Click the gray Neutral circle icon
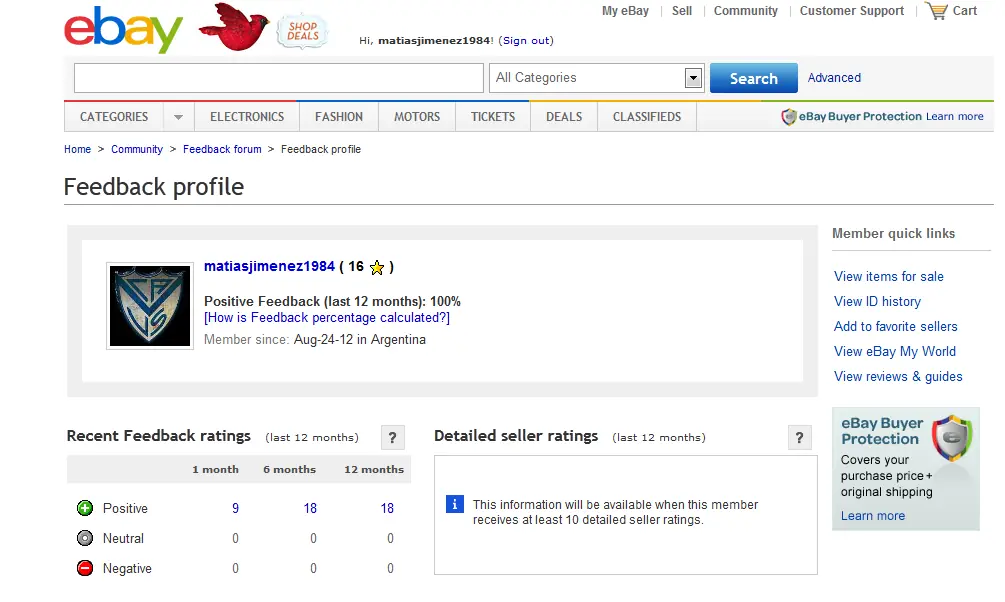This screenshot has height=602, width=1005. click(x=85, y=538)
